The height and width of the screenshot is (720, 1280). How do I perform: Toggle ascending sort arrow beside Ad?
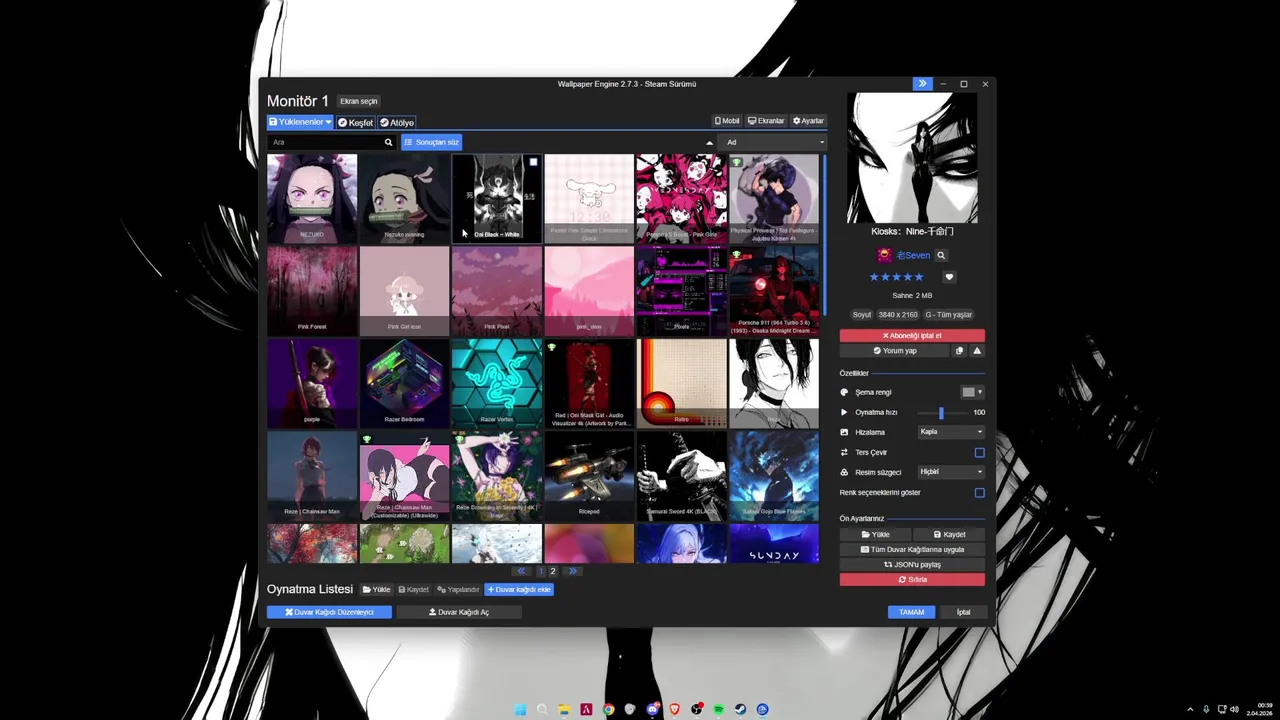click(x=710, y=142)
